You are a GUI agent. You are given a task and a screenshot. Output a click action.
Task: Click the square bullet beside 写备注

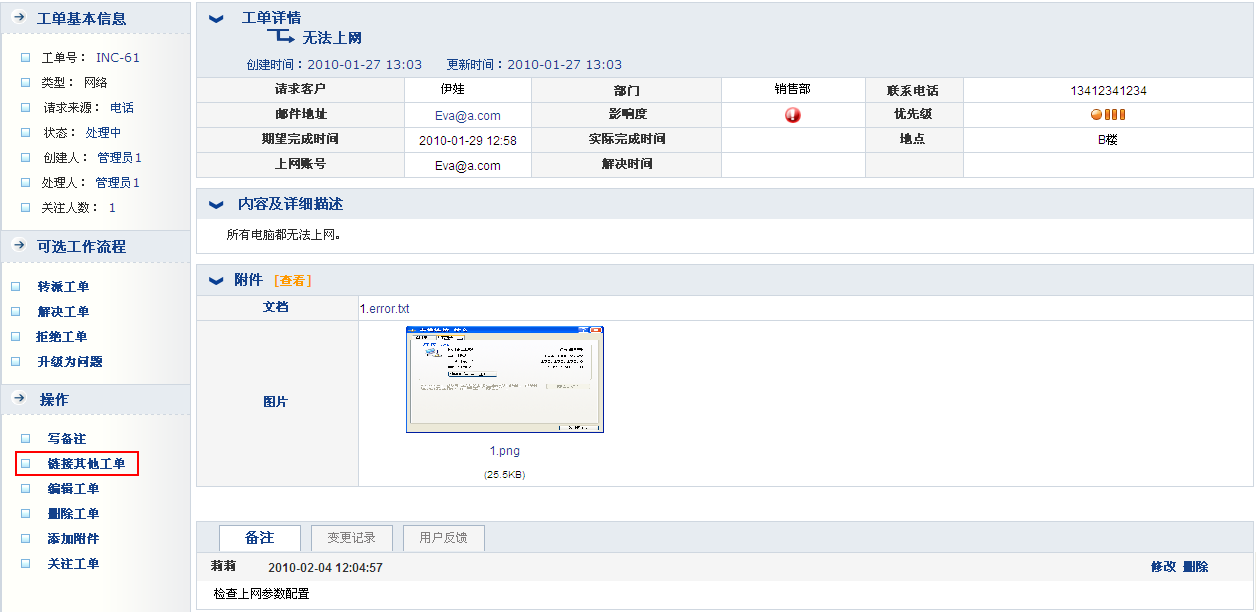(x=26, y=439)
